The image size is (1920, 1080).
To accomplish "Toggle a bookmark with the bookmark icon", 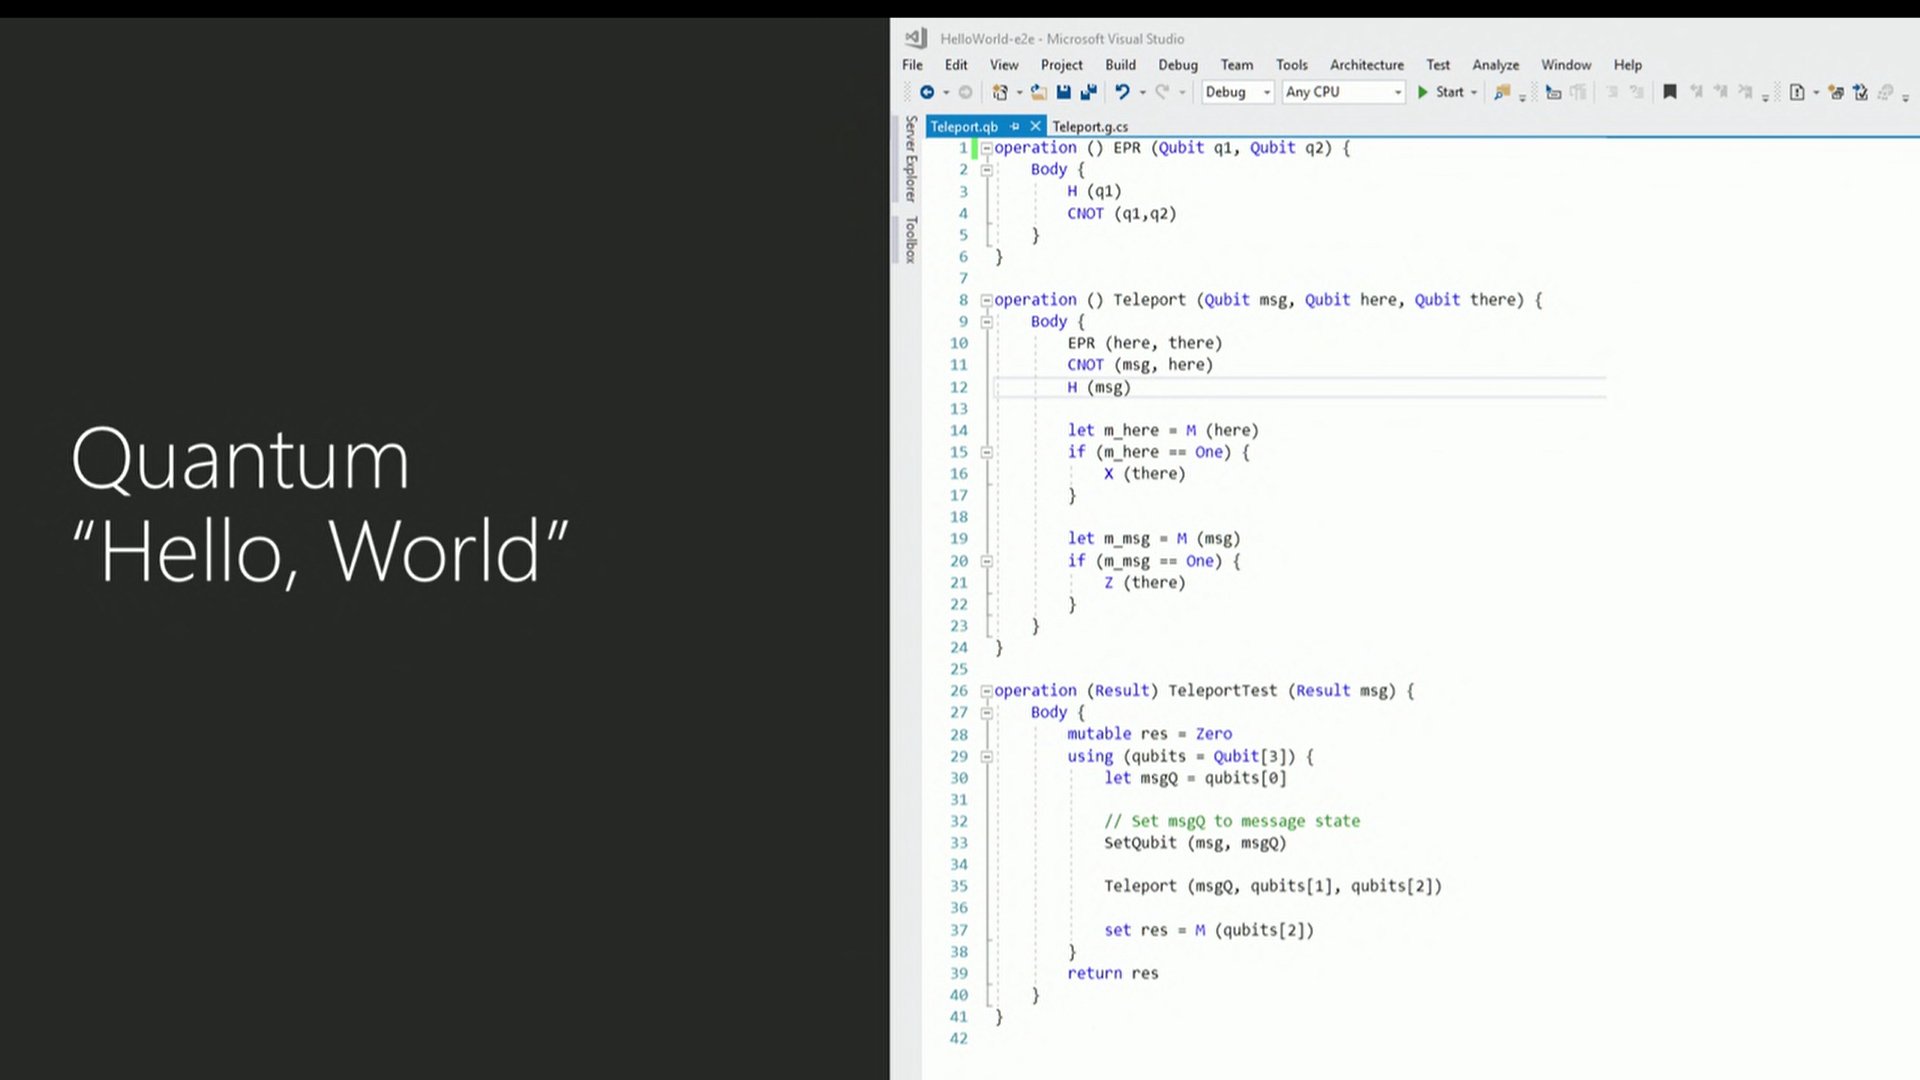I will coord(1669,92).
